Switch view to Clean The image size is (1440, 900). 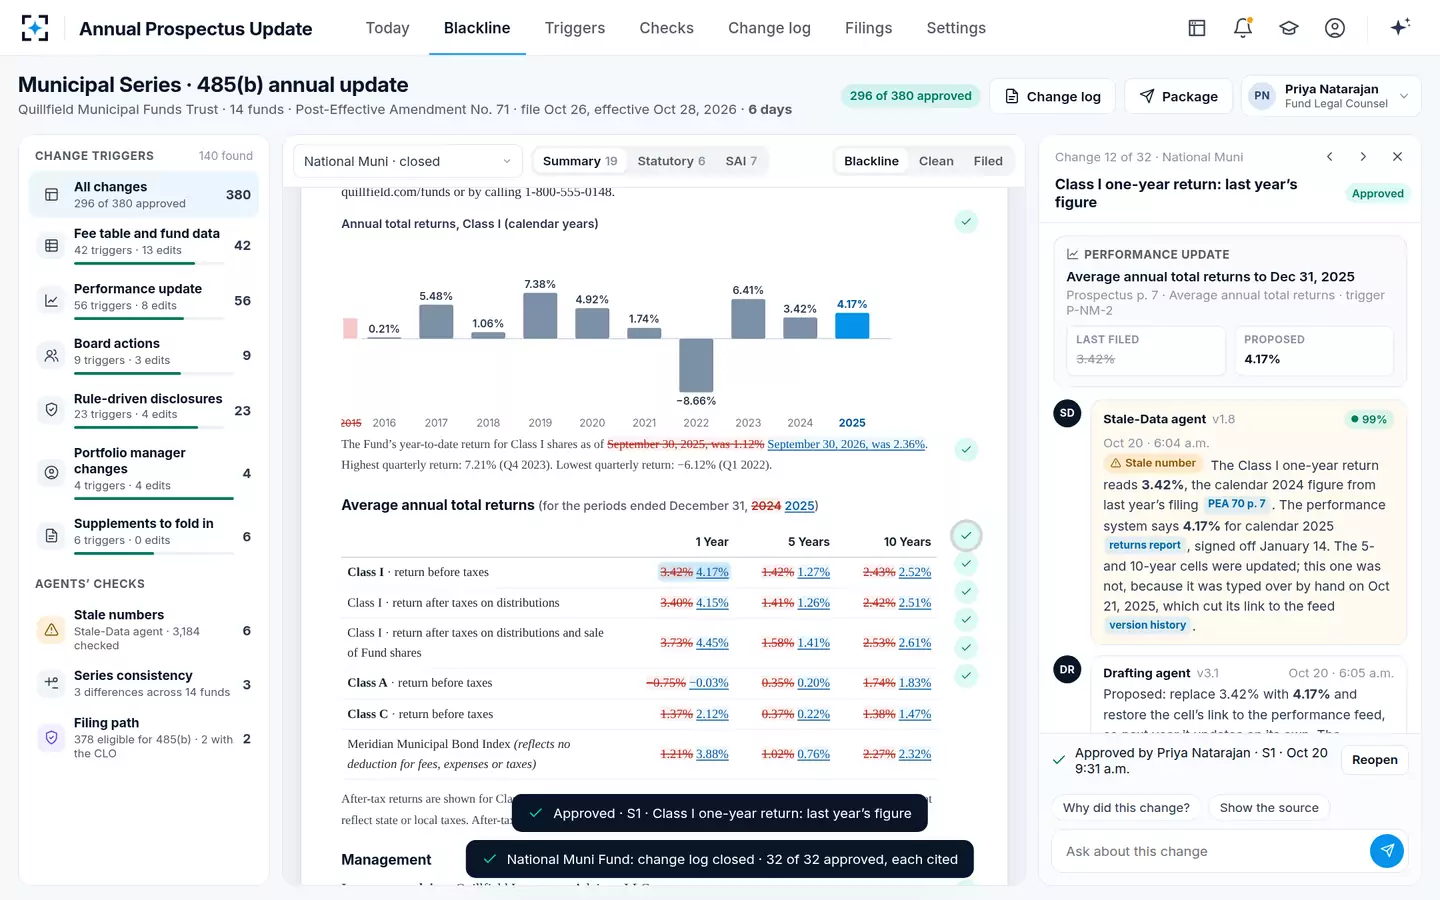936,161
